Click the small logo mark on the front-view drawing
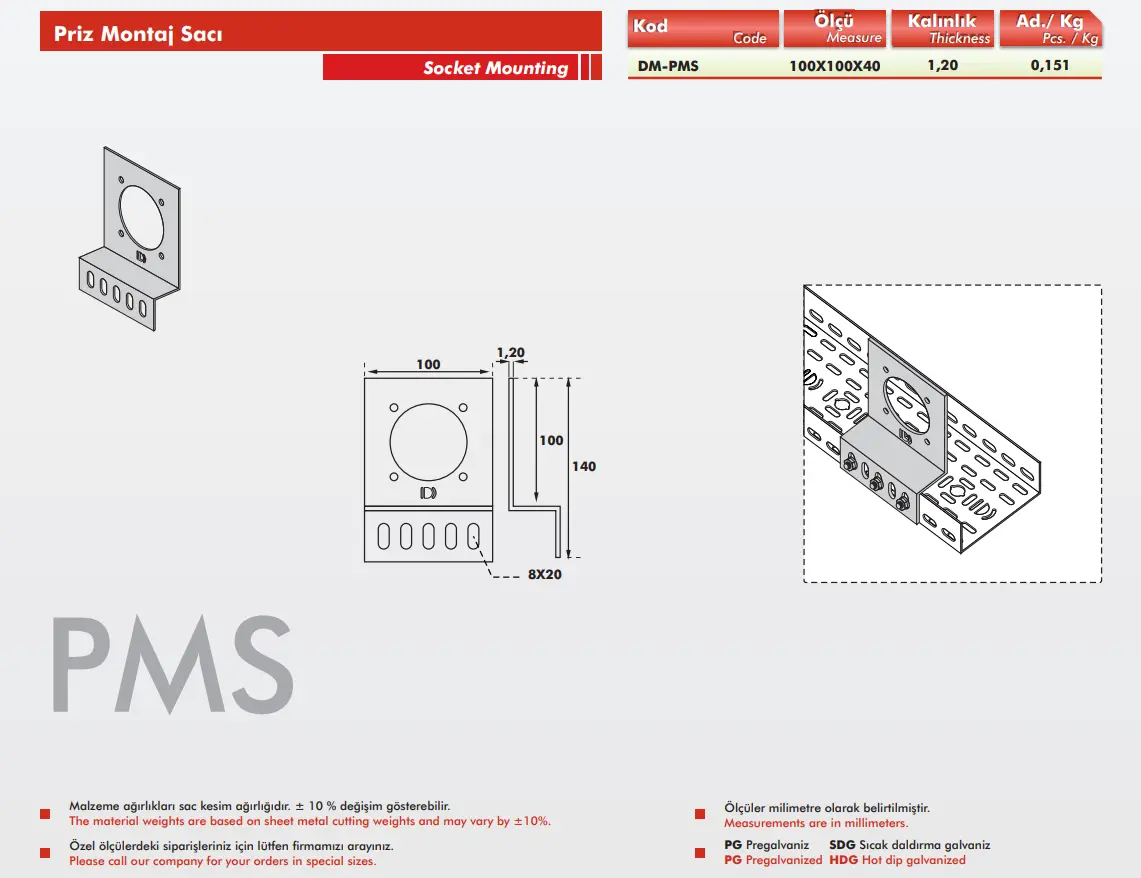The height and width of the screenshot is (878, 1141). tap(428, 493)
